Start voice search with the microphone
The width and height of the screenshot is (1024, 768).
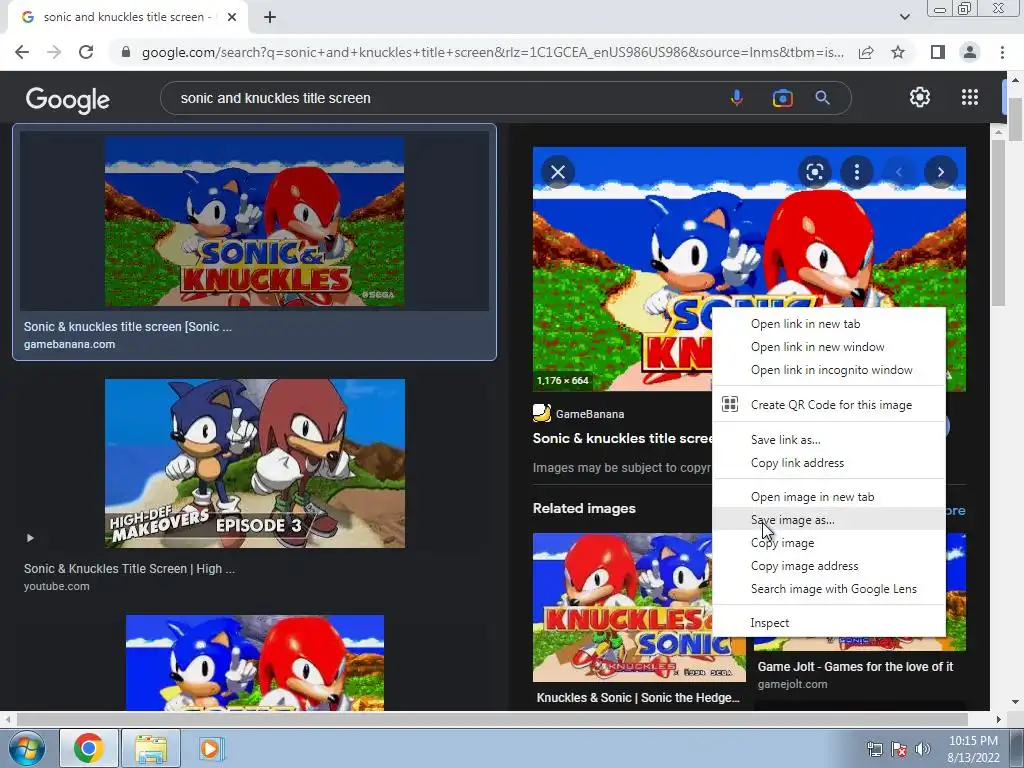737,98
